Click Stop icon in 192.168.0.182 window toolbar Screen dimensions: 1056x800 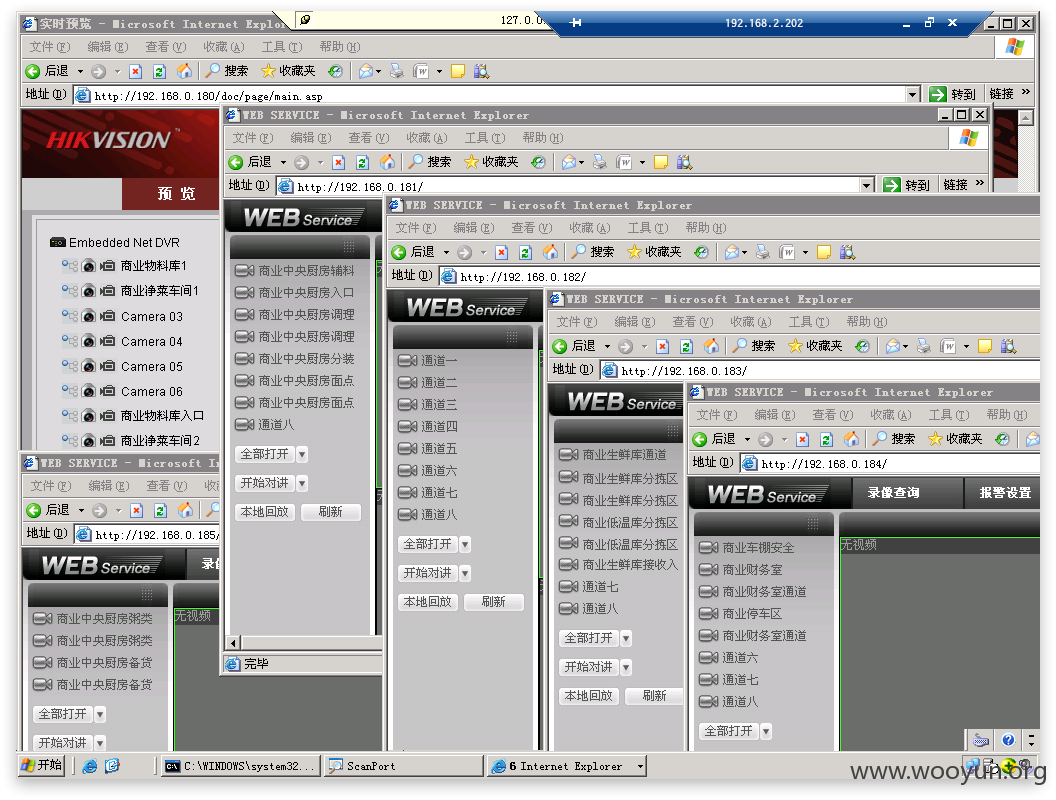click(502, 252)
